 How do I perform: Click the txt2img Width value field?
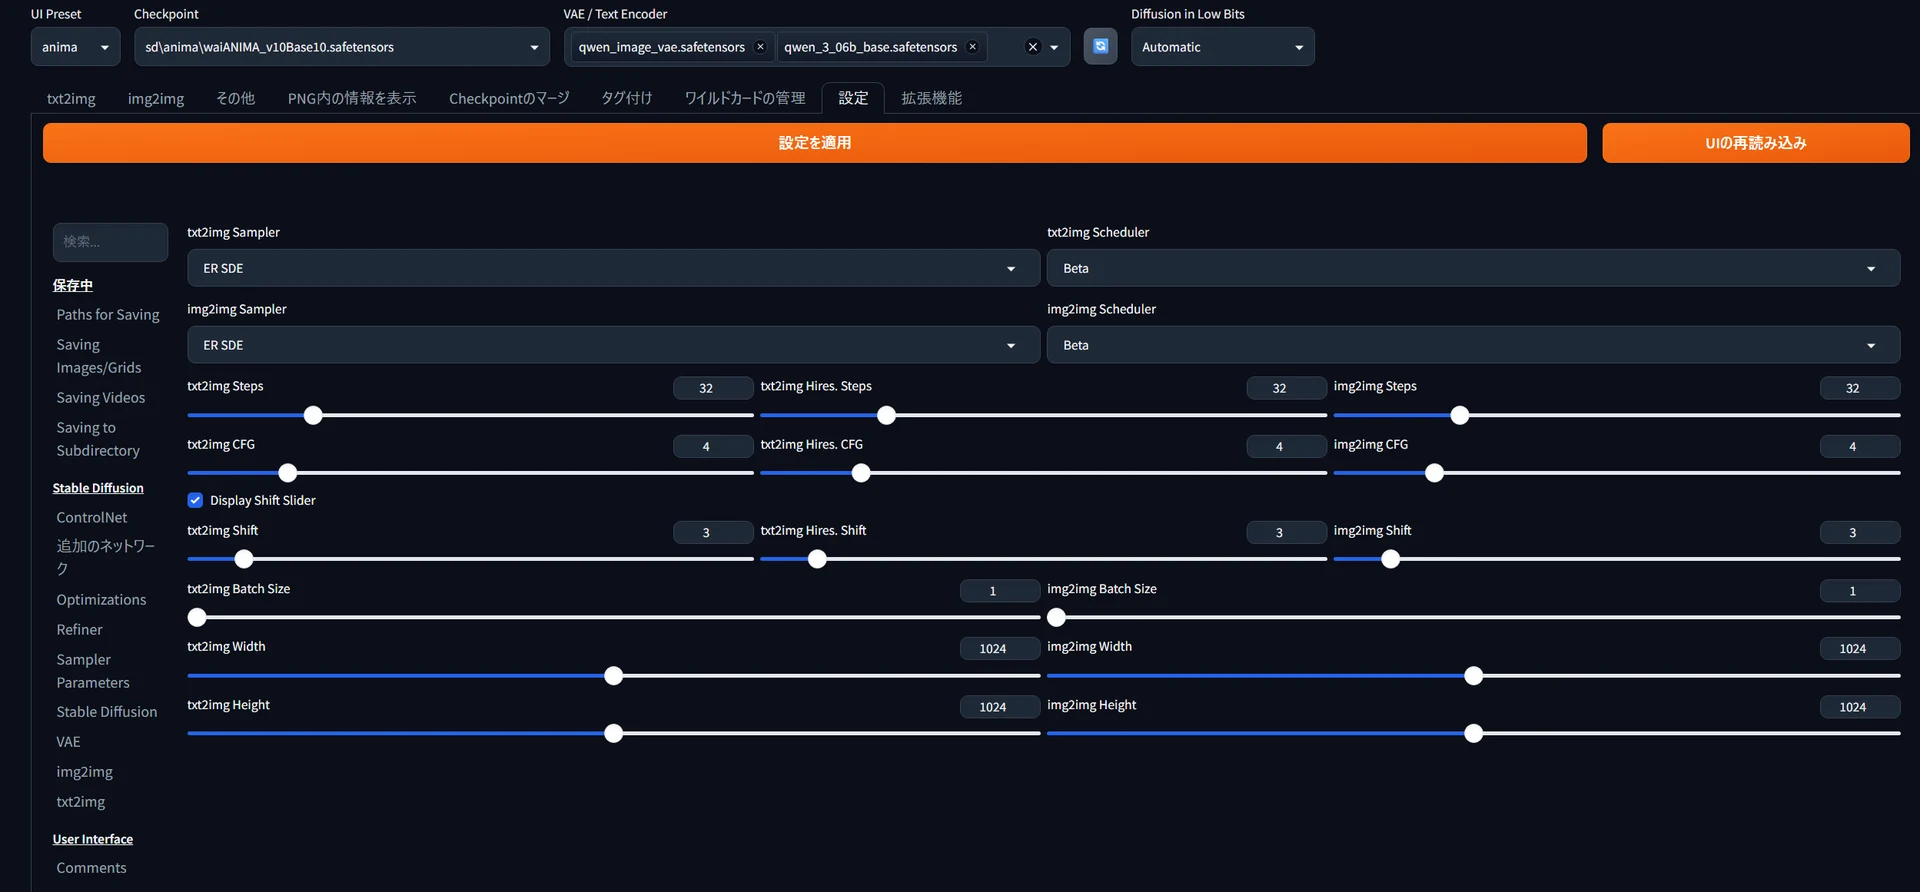pyautogui.click(x=999, y=649)
